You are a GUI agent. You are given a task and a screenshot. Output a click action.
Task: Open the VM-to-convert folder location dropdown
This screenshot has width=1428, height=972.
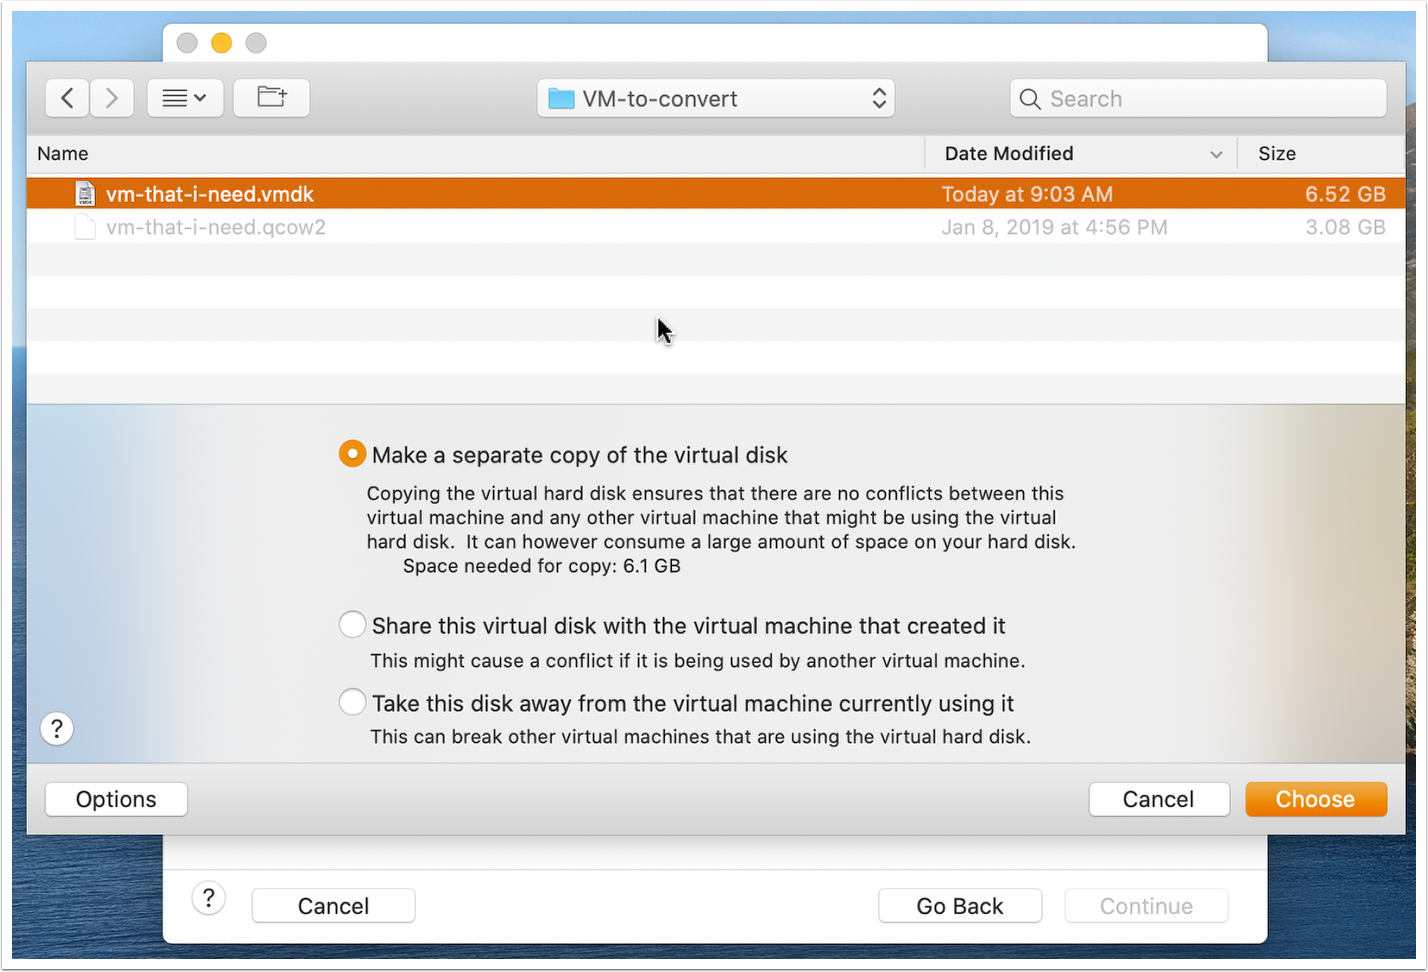tap(716, 98)
